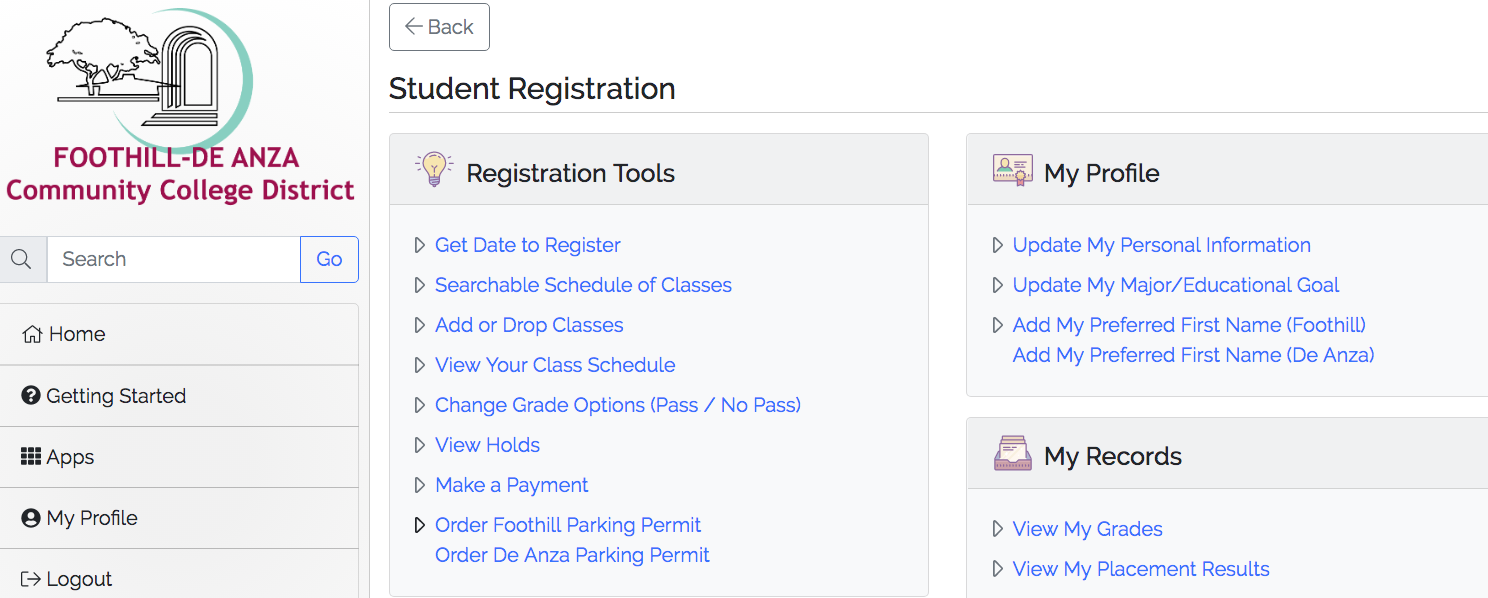This screenshot has height=598, width=1488.
Task: Click the magnifying glass search icon
Action: [22, 258]
